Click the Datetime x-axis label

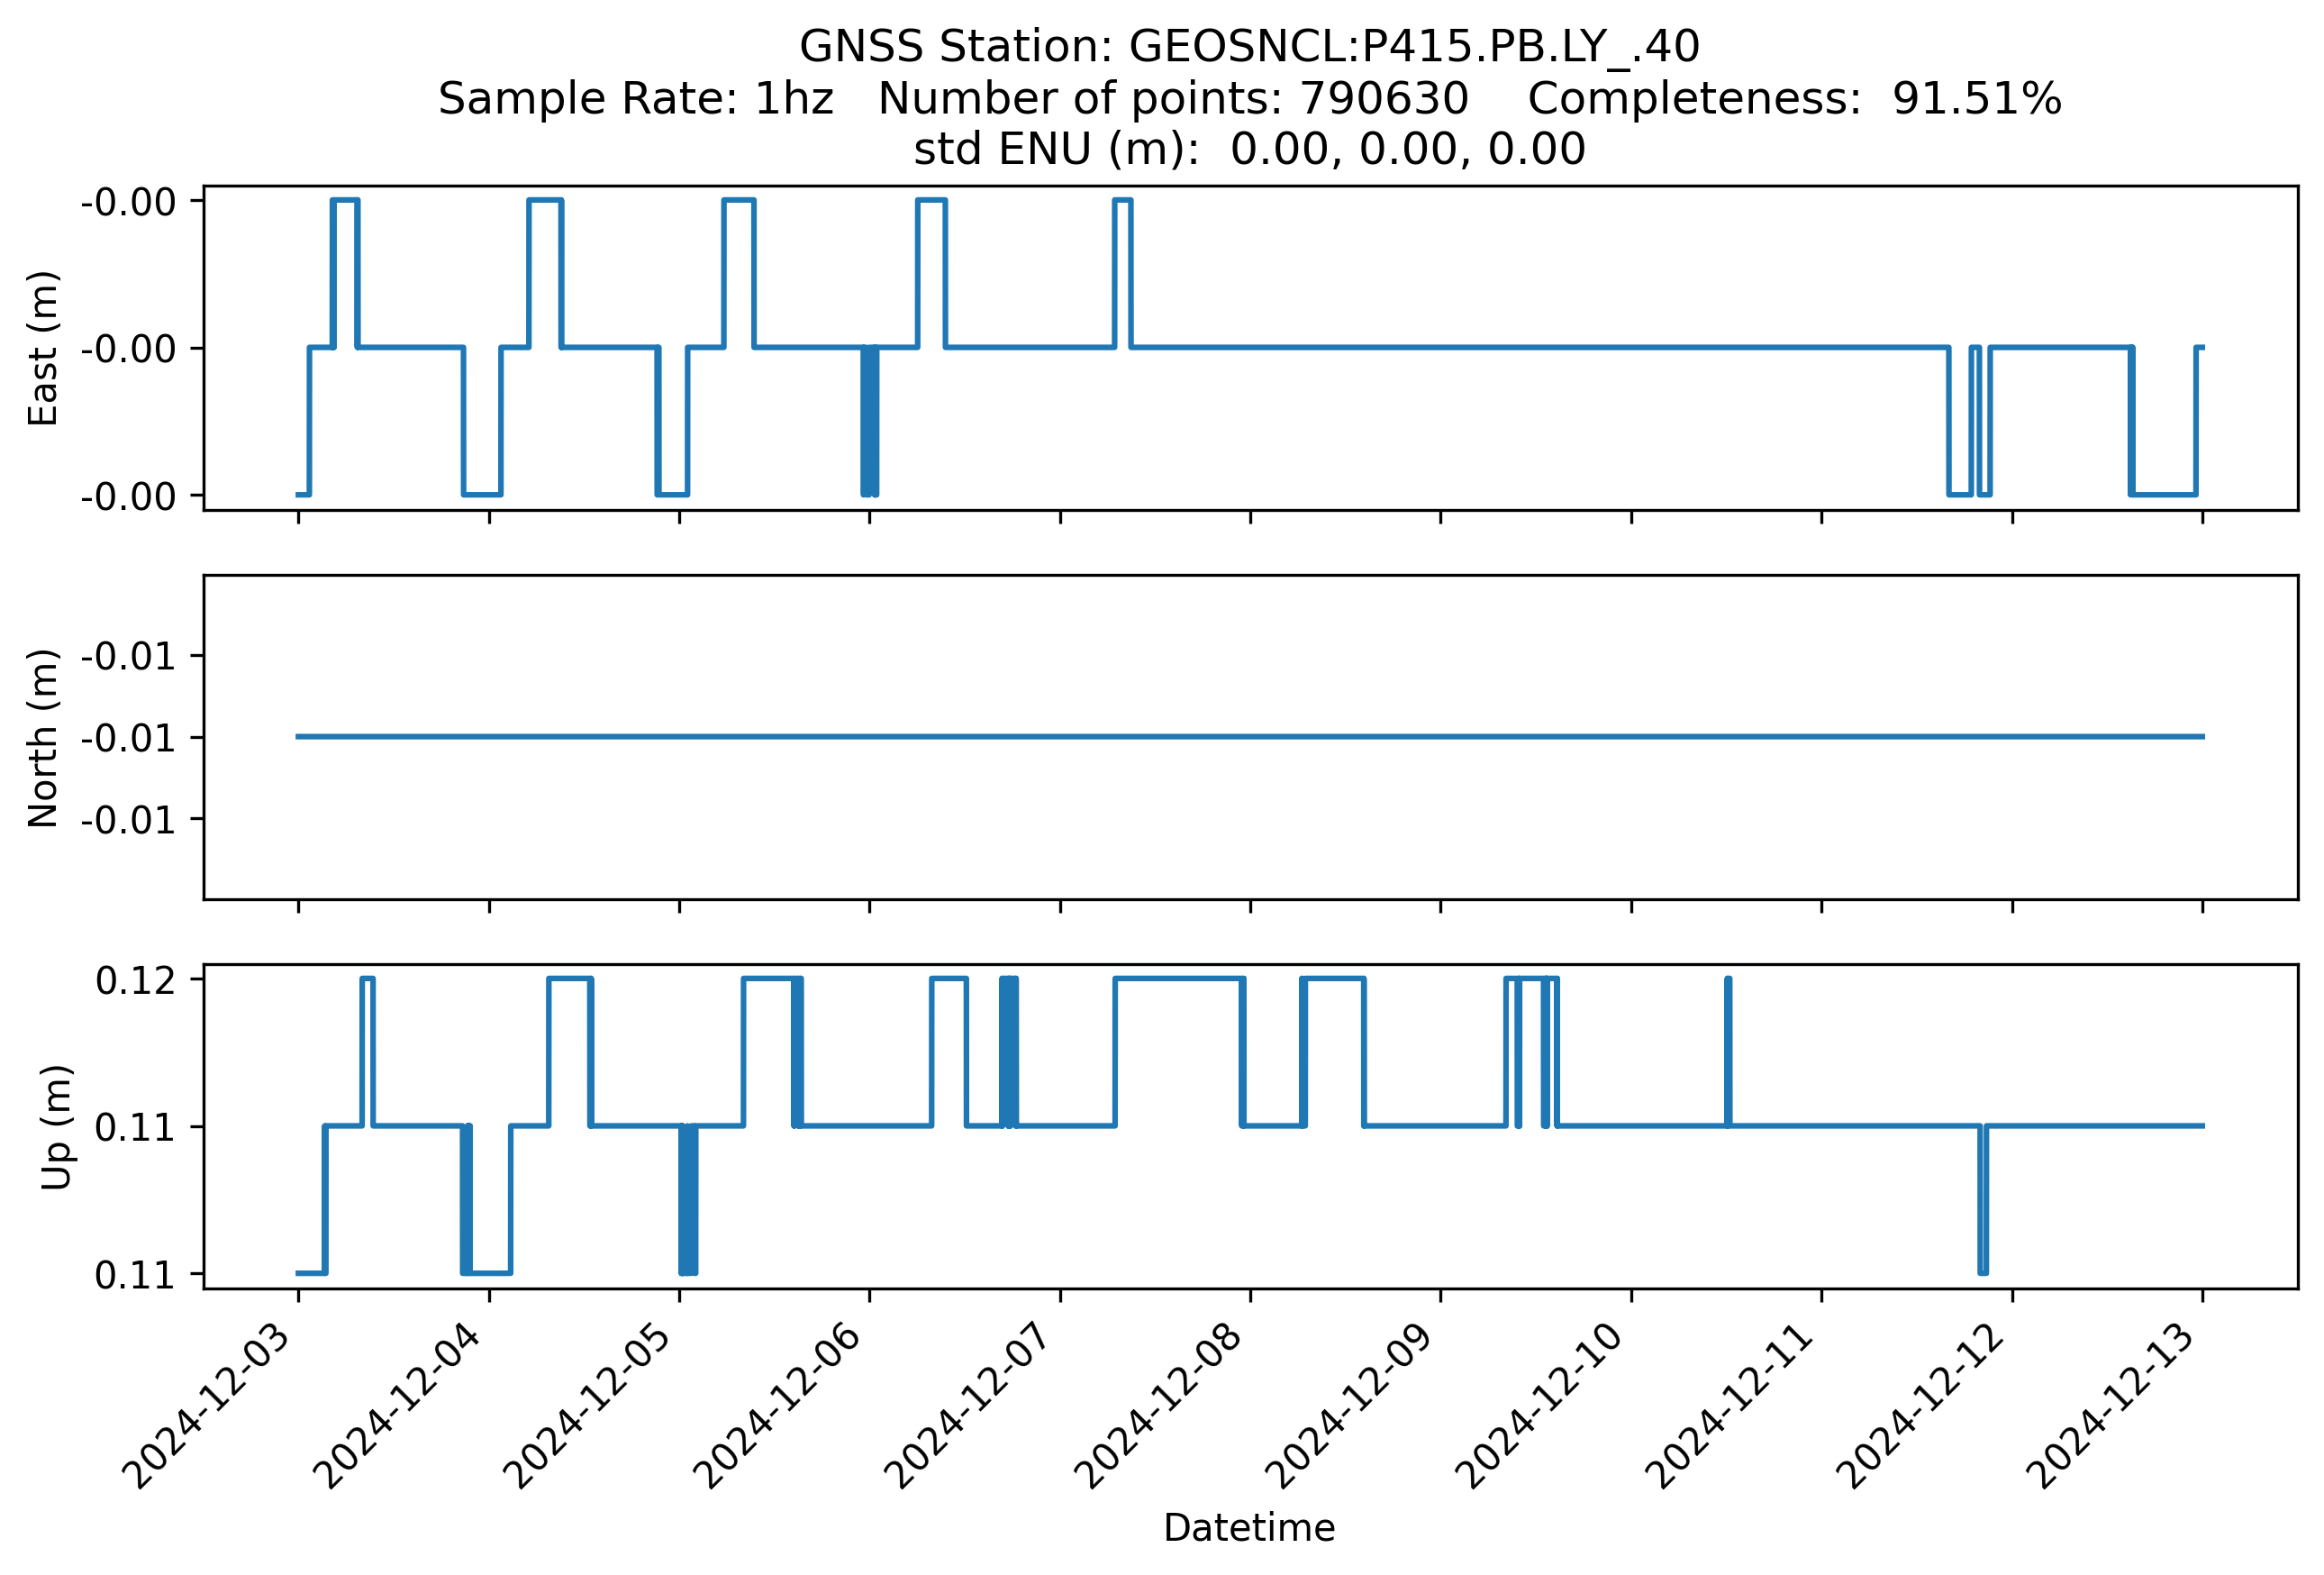[x=1248, y=1528]
